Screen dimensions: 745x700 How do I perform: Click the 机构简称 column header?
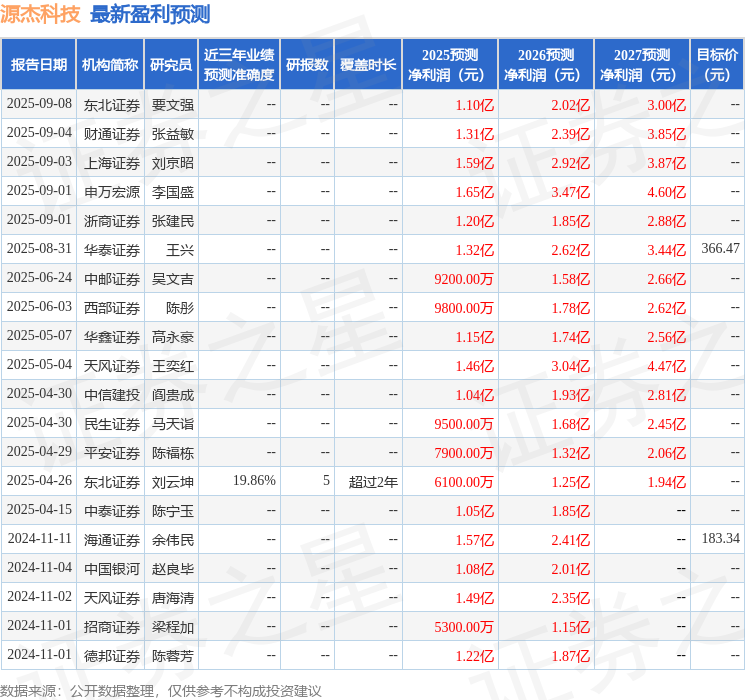[110, 65]
